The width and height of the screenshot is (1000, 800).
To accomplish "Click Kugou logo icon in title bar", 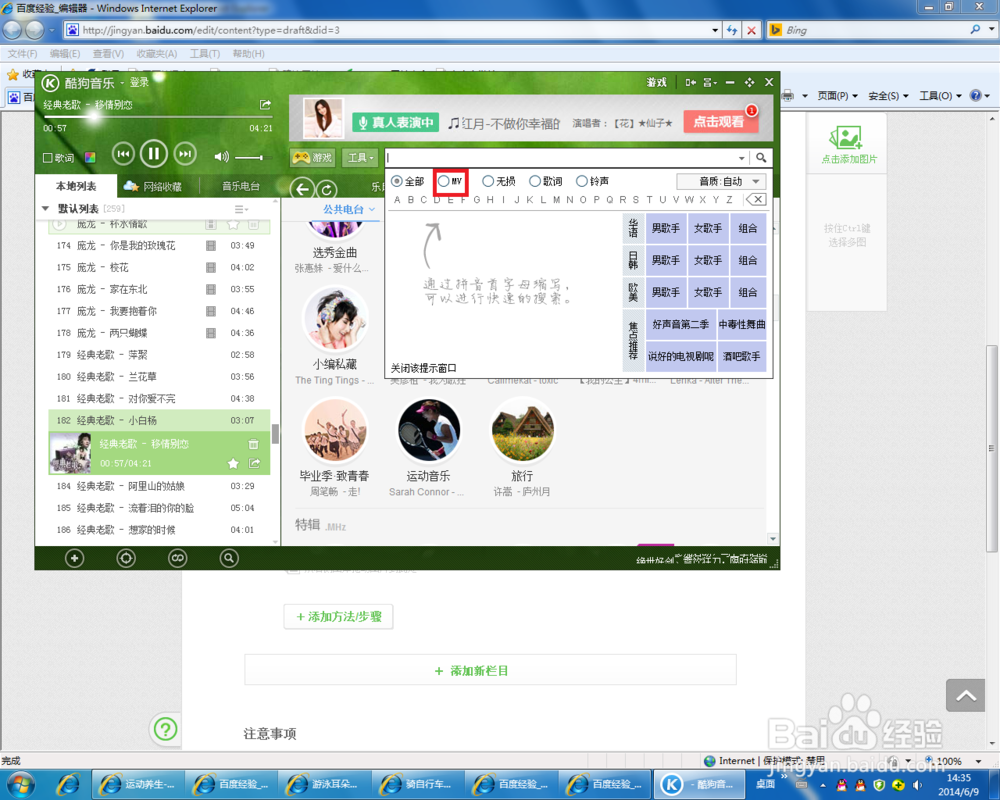I will 50,83.
